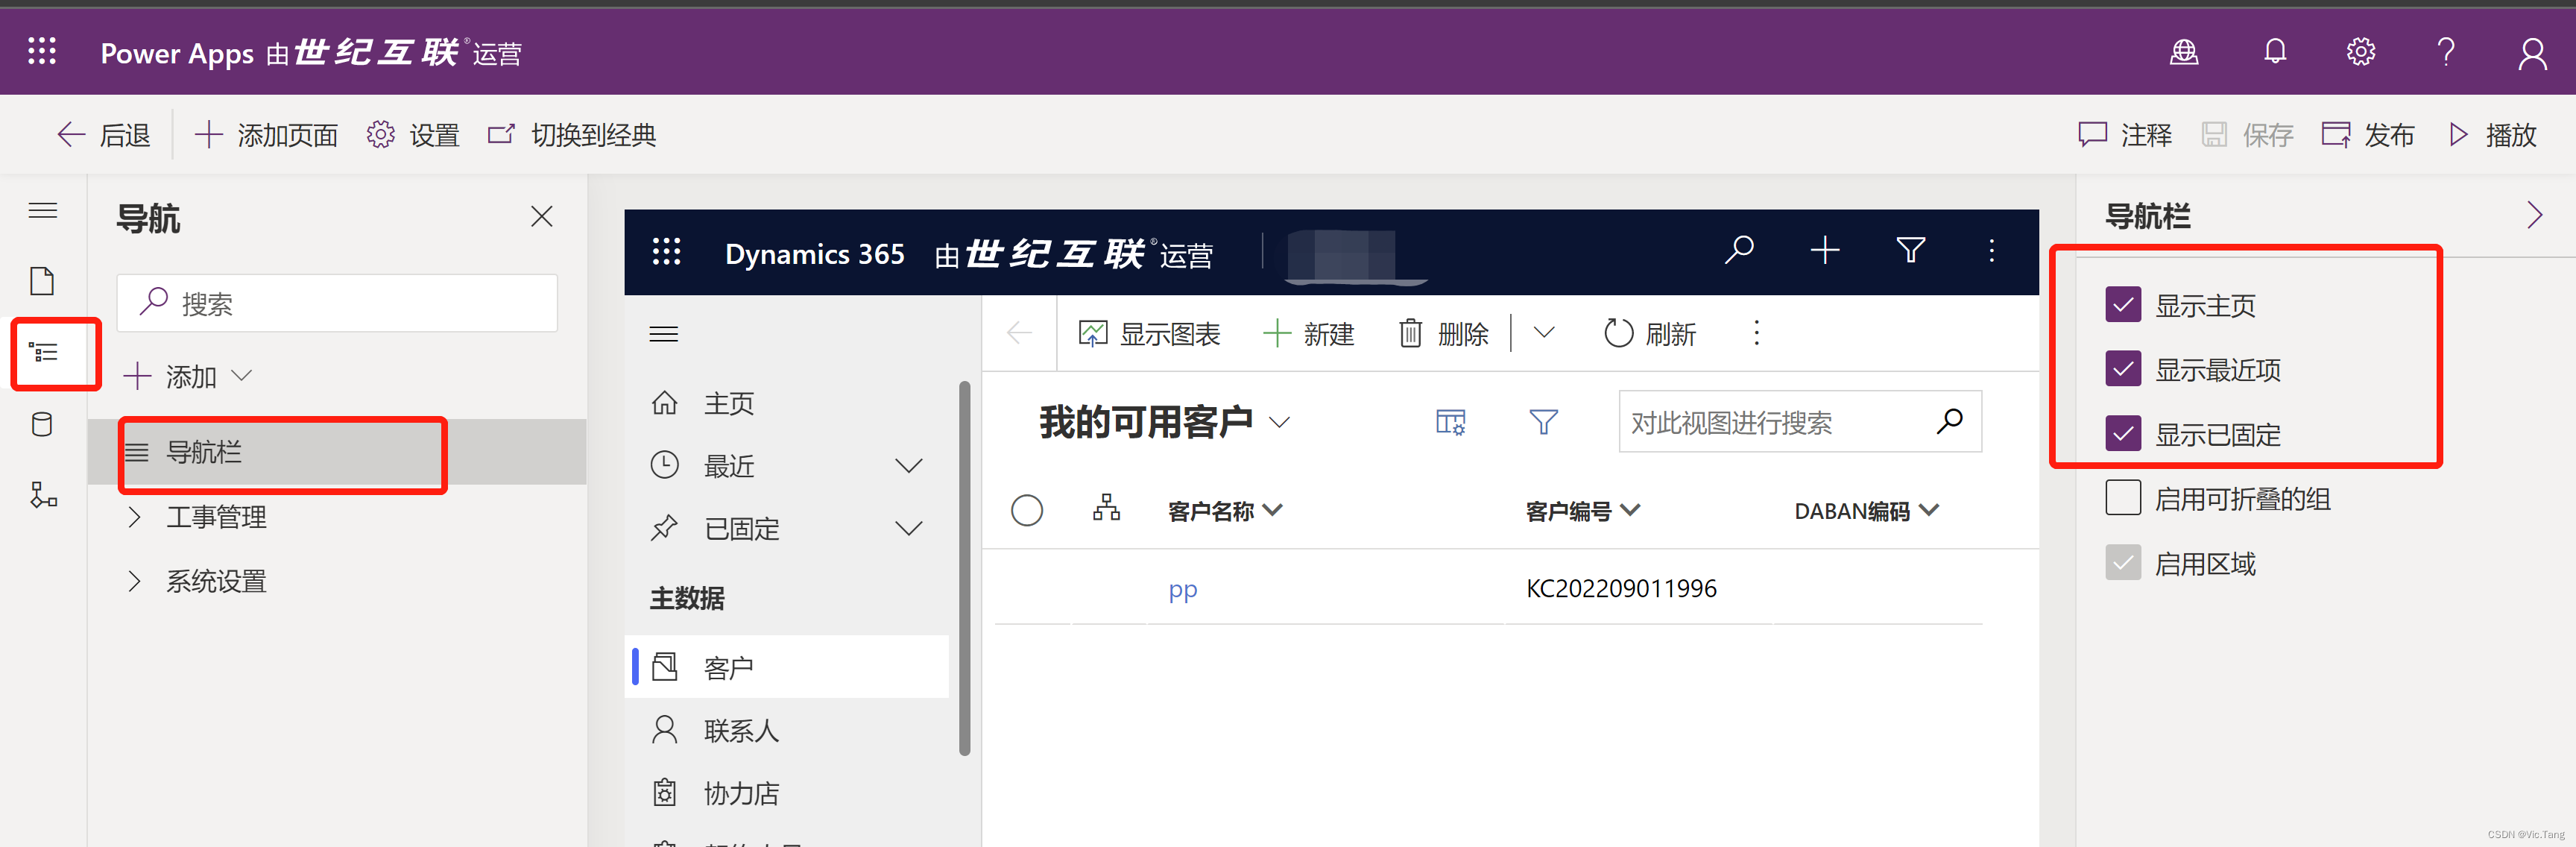Select 协力店 in the app sitemap
Image resolution: width=2576 pixels, height=847 pixels.
pyautogui.click(x=740, y=793)
